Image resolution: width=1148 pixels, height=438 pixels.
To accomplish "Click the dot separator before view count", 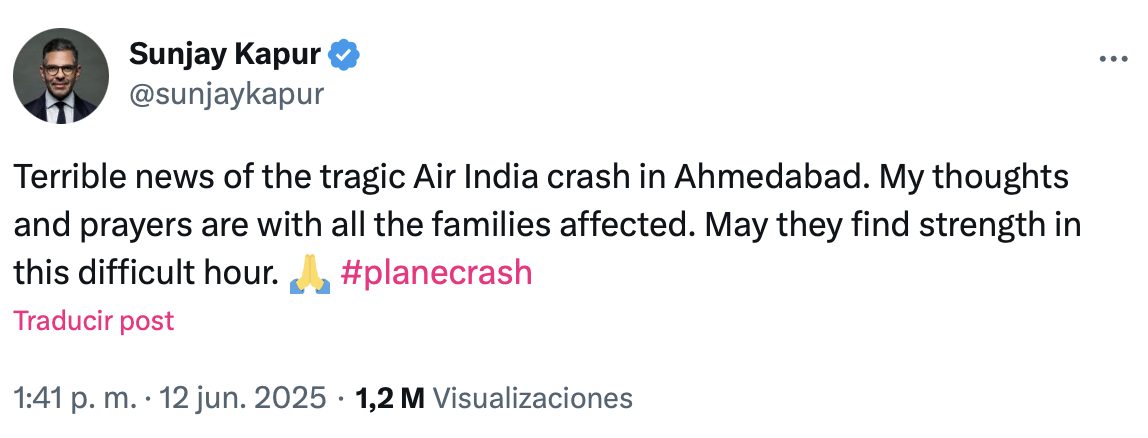I will pyautogui.click(x=342, y=398).
